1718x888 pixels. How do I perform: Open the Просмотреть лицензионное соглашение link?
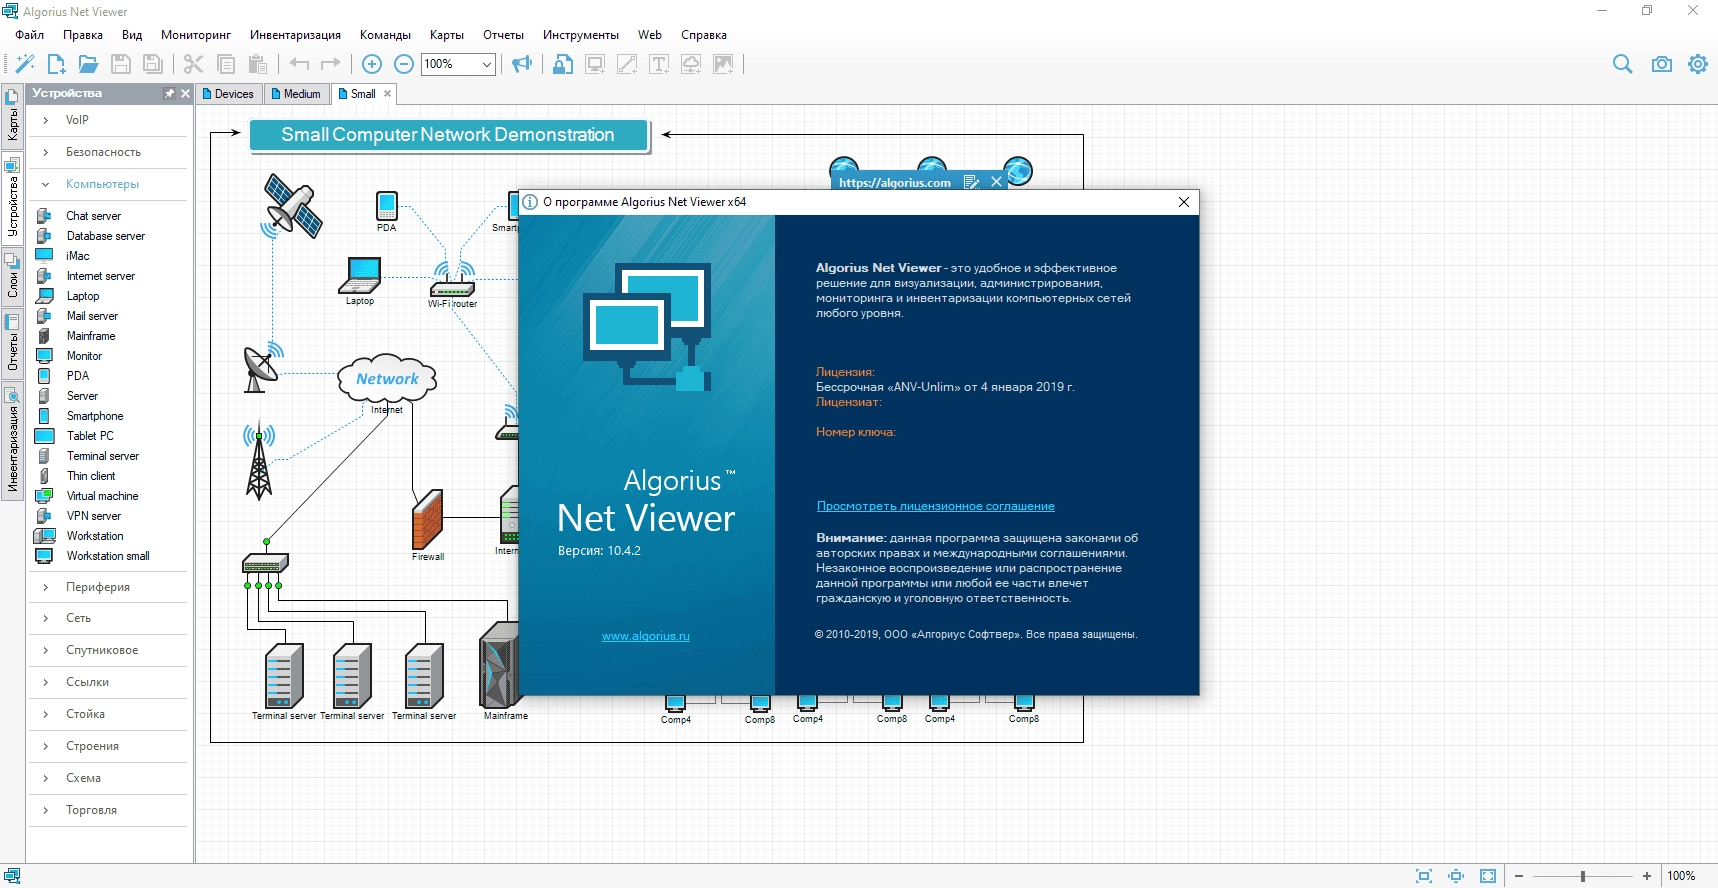(935, 506)
